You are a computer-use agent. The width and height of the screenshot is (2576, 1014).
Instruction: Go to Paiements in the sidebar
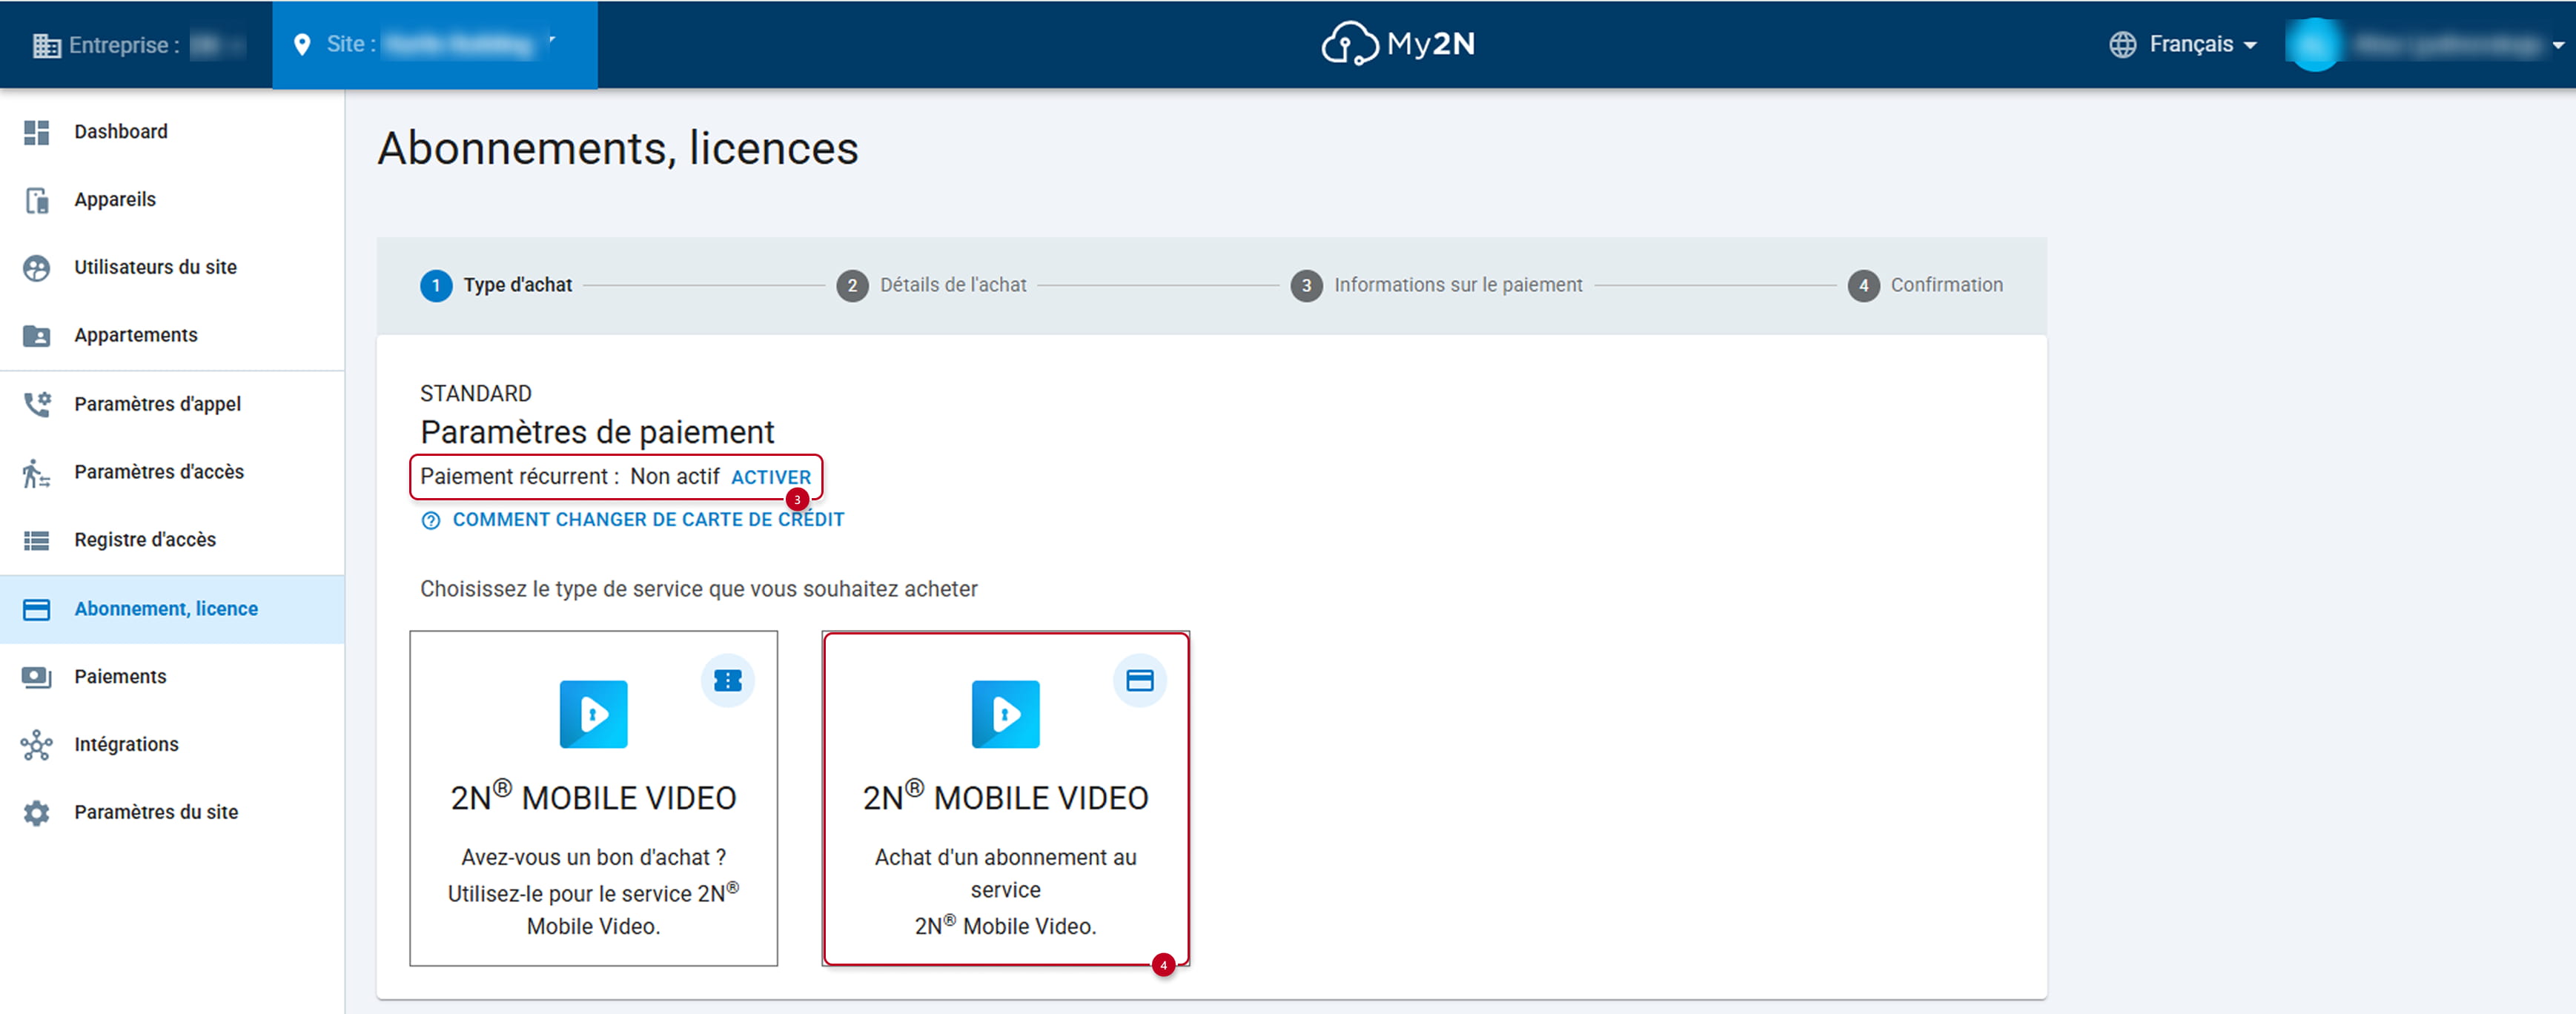click(x=172, y=677)
